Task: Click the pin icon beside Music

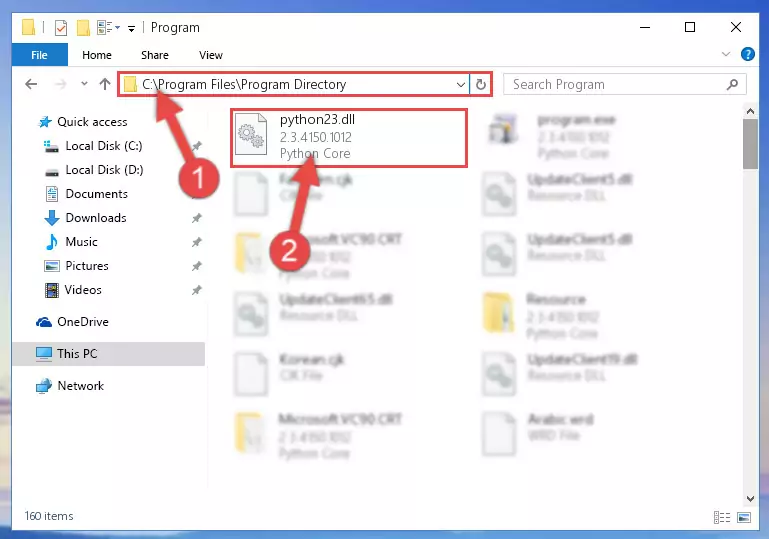Action: coord(197,242)
